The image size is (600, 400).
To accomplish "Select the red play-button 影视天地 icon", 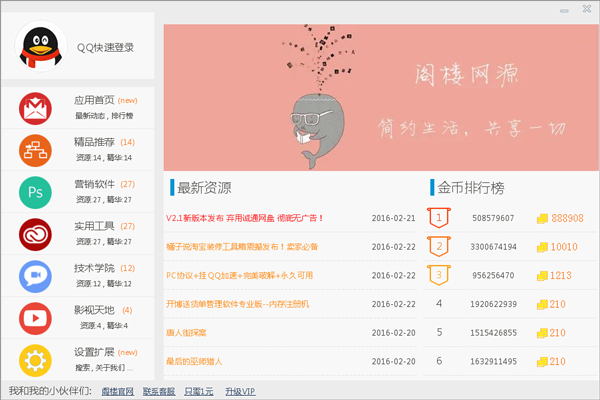I will tap(36, 317).
